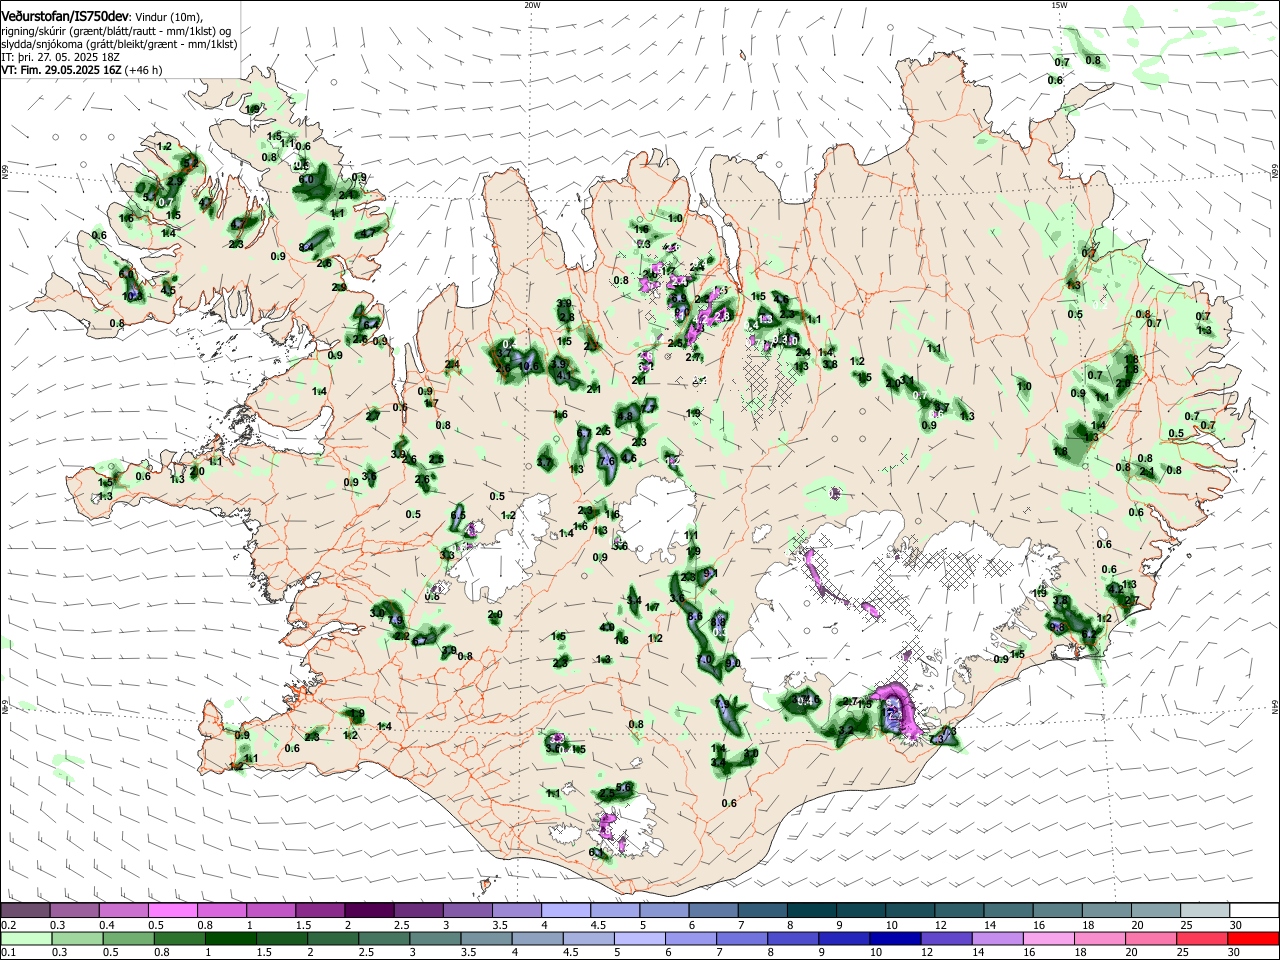1280x960 pixels.
Task: Click the 9.8 precipitation value in the southeast
Action: click(1058, 626)
